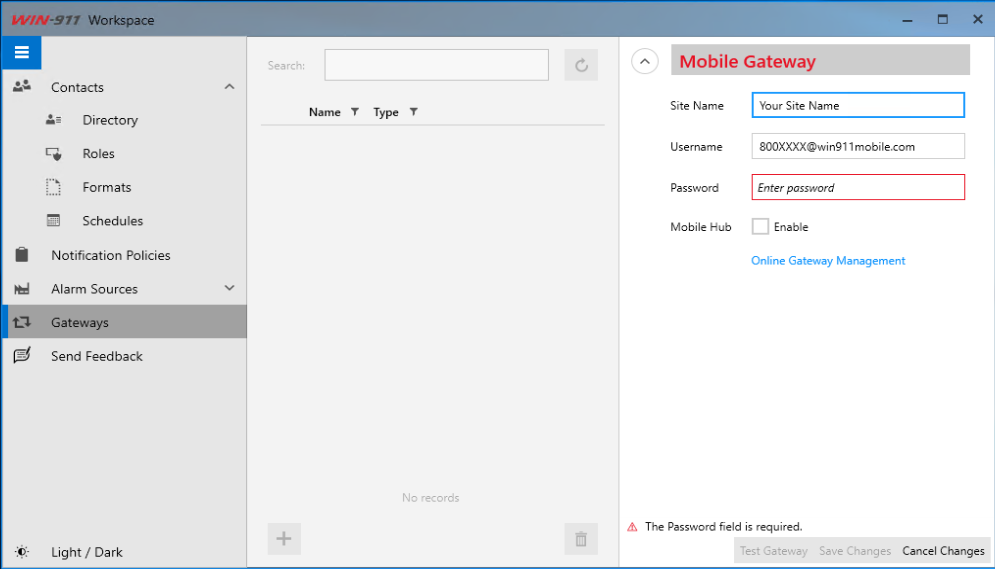Screen dimensions: 995x569
Task: Click the Directory contact card icon
Action: point(53,120)
